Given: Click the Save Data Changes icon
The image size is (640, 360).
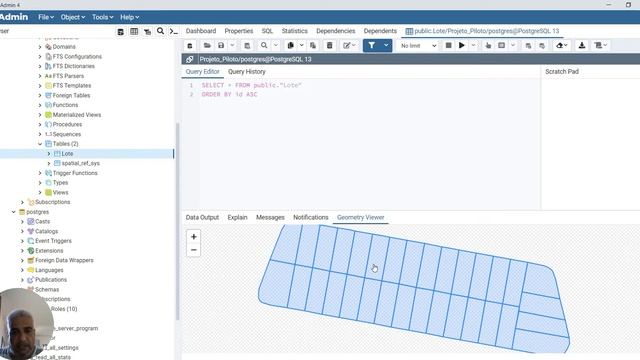Looking at the screenshot, I should pyautogui.click(x=247, y=45).
